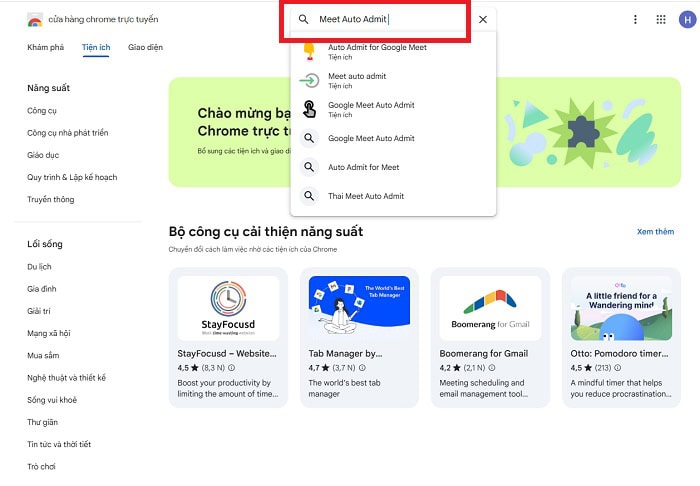Click the Chrome Web Store rainbow logo
This screenshot has width=700, height=486.
(x=35, y=20)
